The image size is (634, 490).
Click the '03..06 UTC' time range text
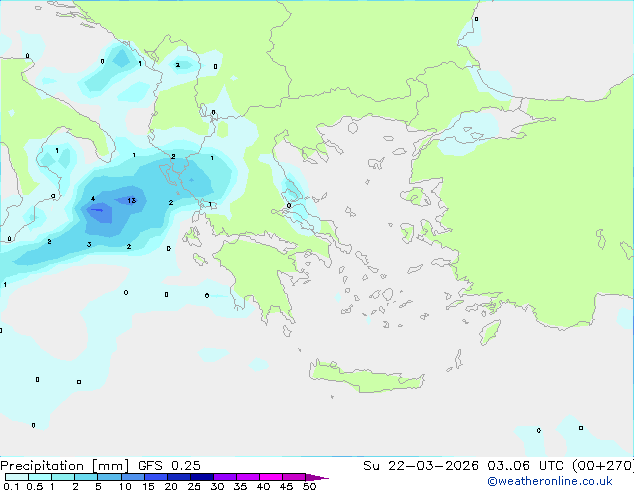(525, 466)
